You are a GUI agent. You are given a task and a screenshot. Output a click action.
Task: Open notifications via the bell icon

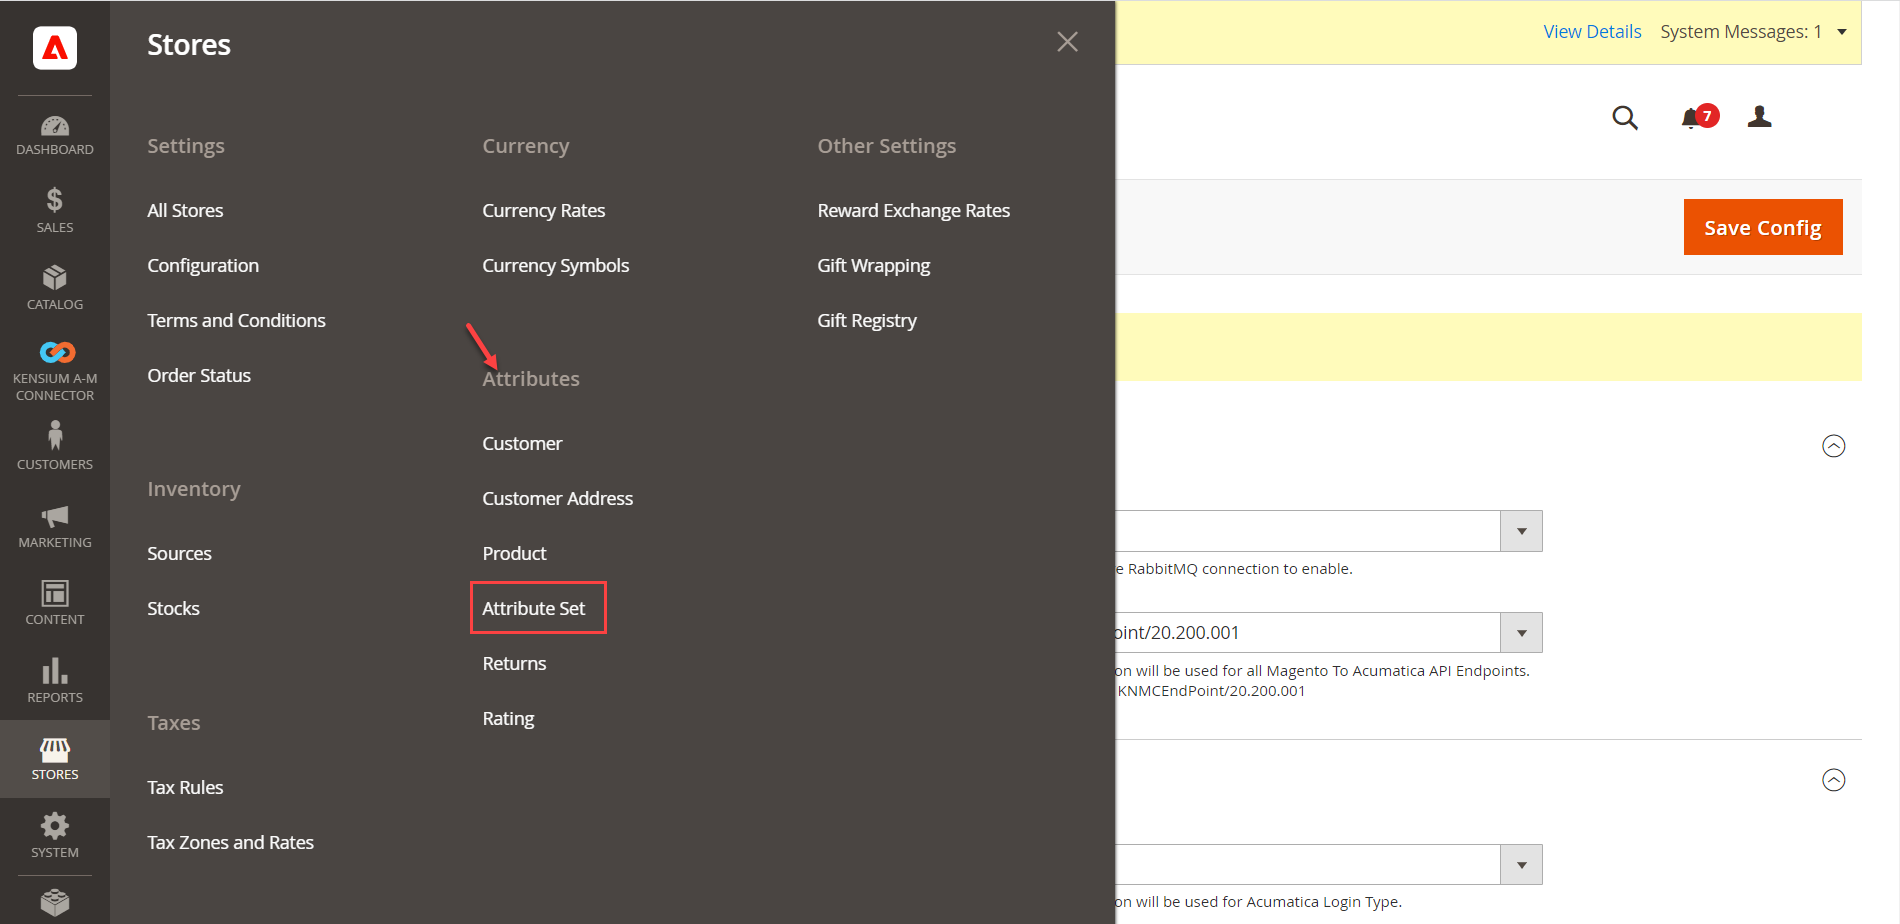(x=1693, y=118)
